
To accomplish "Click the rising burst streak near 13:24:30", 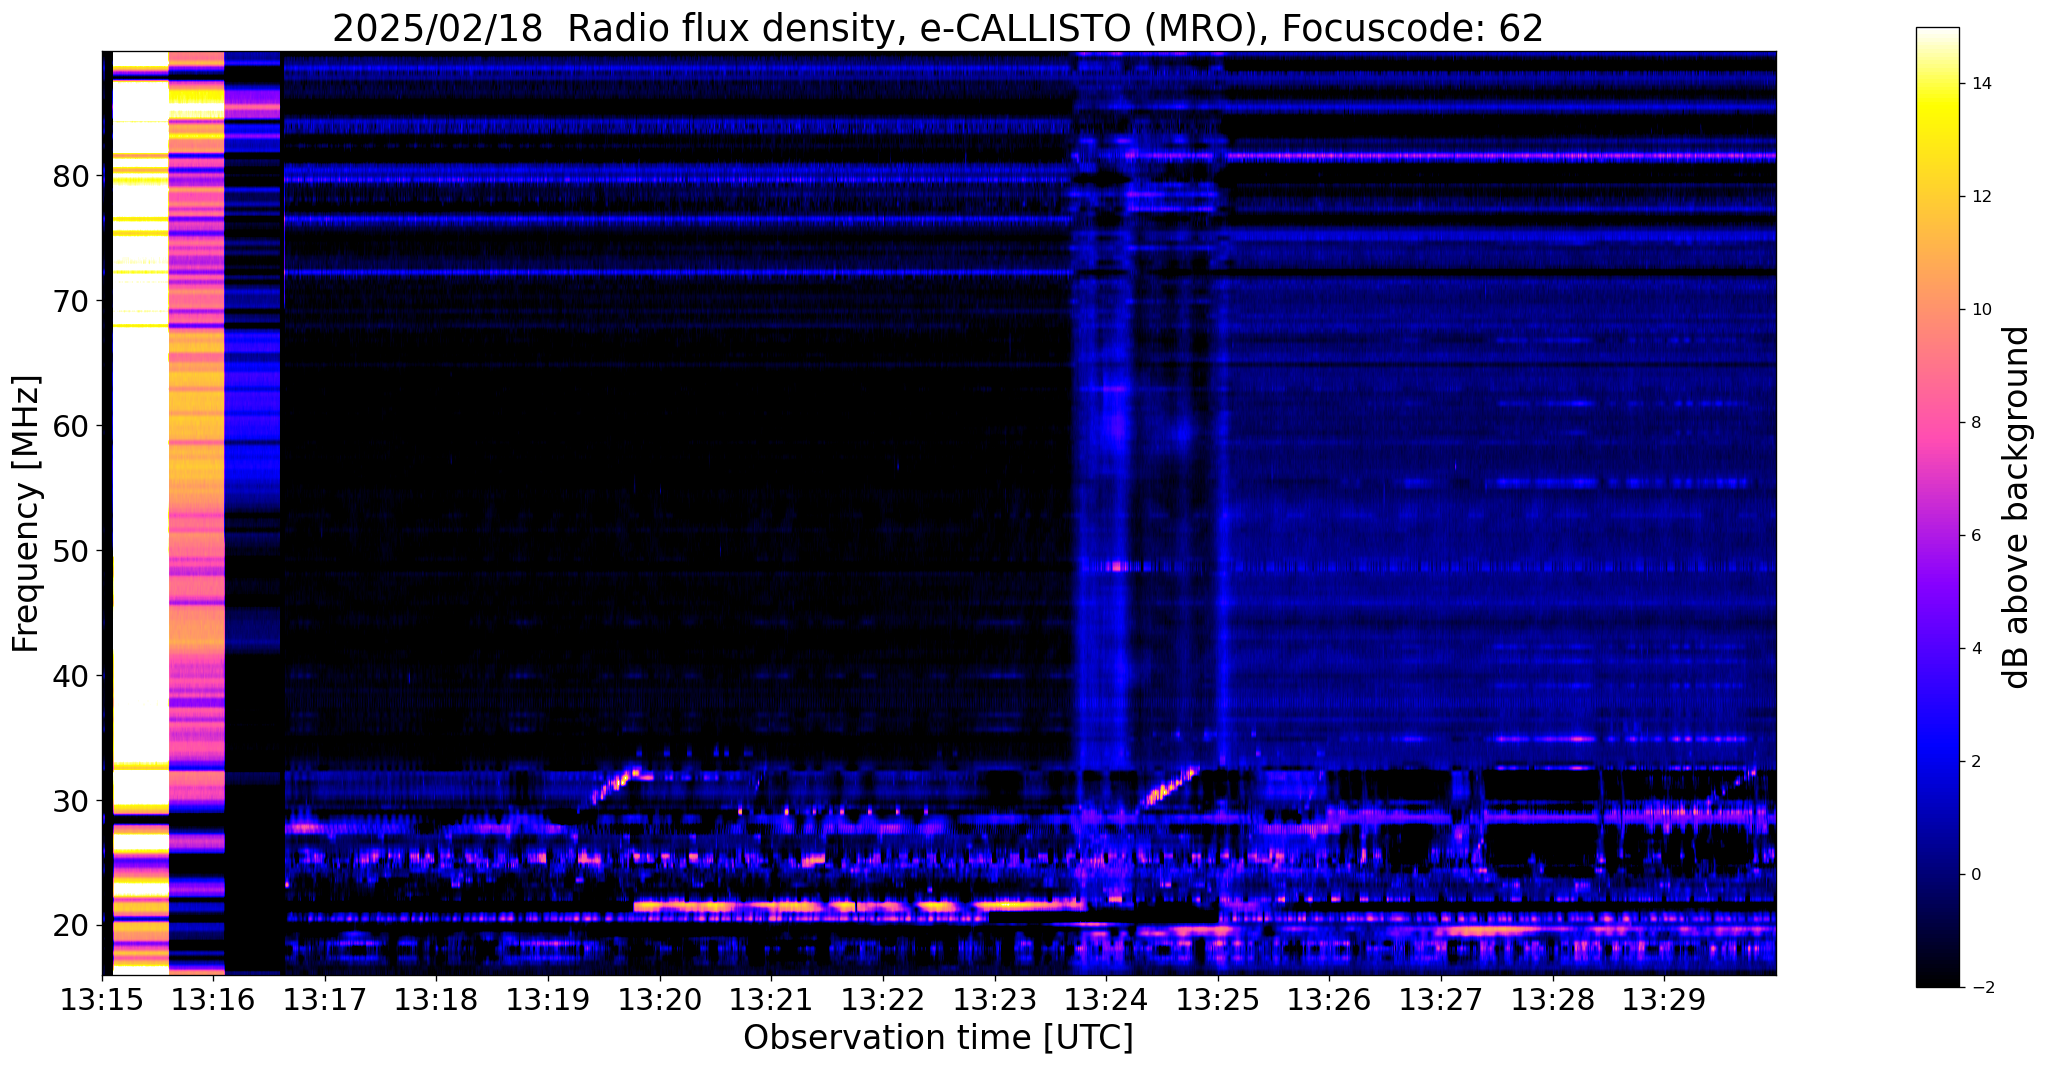I will click(x=1170, y=786).
